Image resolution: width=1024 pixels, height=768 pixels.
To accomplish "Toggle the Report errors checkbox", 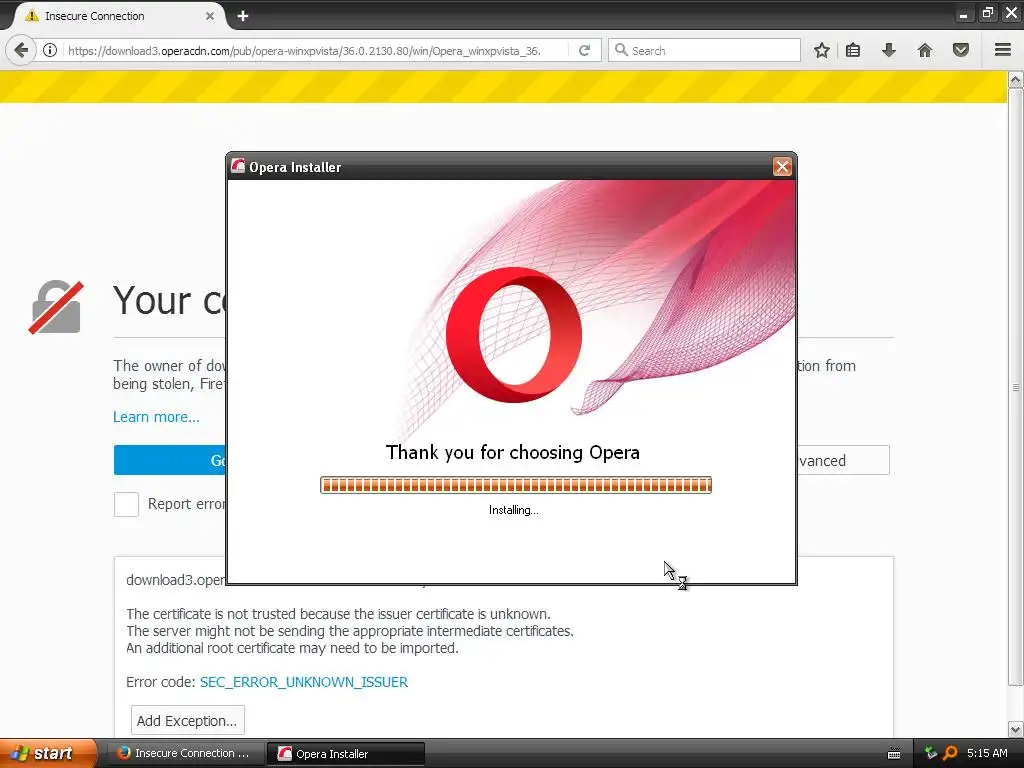I will coord(126,504).
